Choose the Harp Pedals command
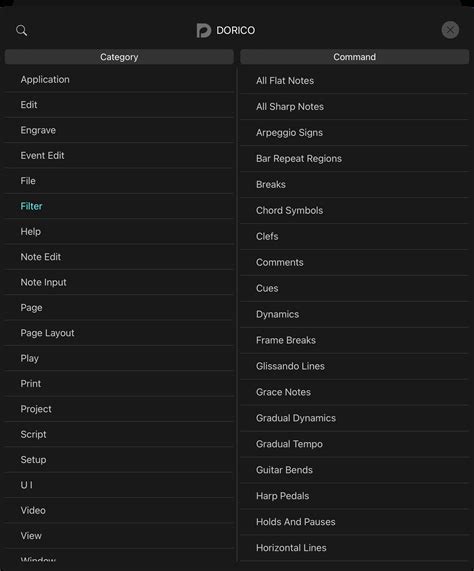 (355, 496)
